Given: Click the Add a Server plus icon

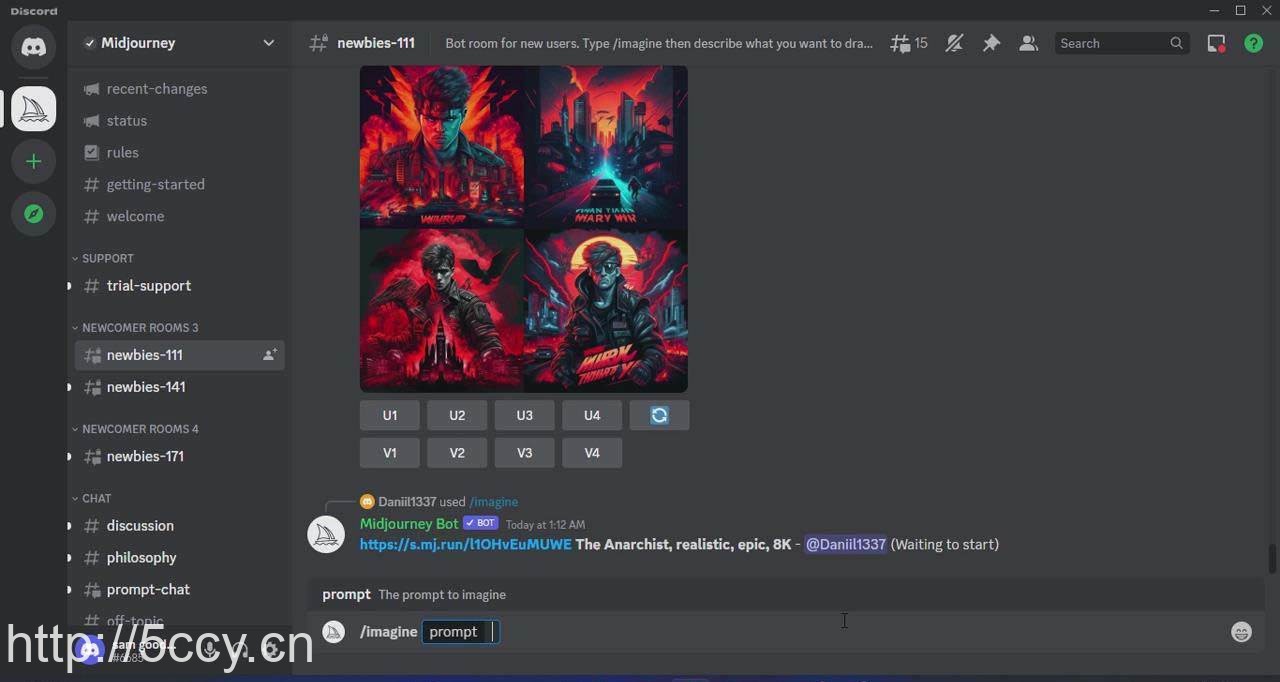Looking at the screenshot, I should 33,161.
